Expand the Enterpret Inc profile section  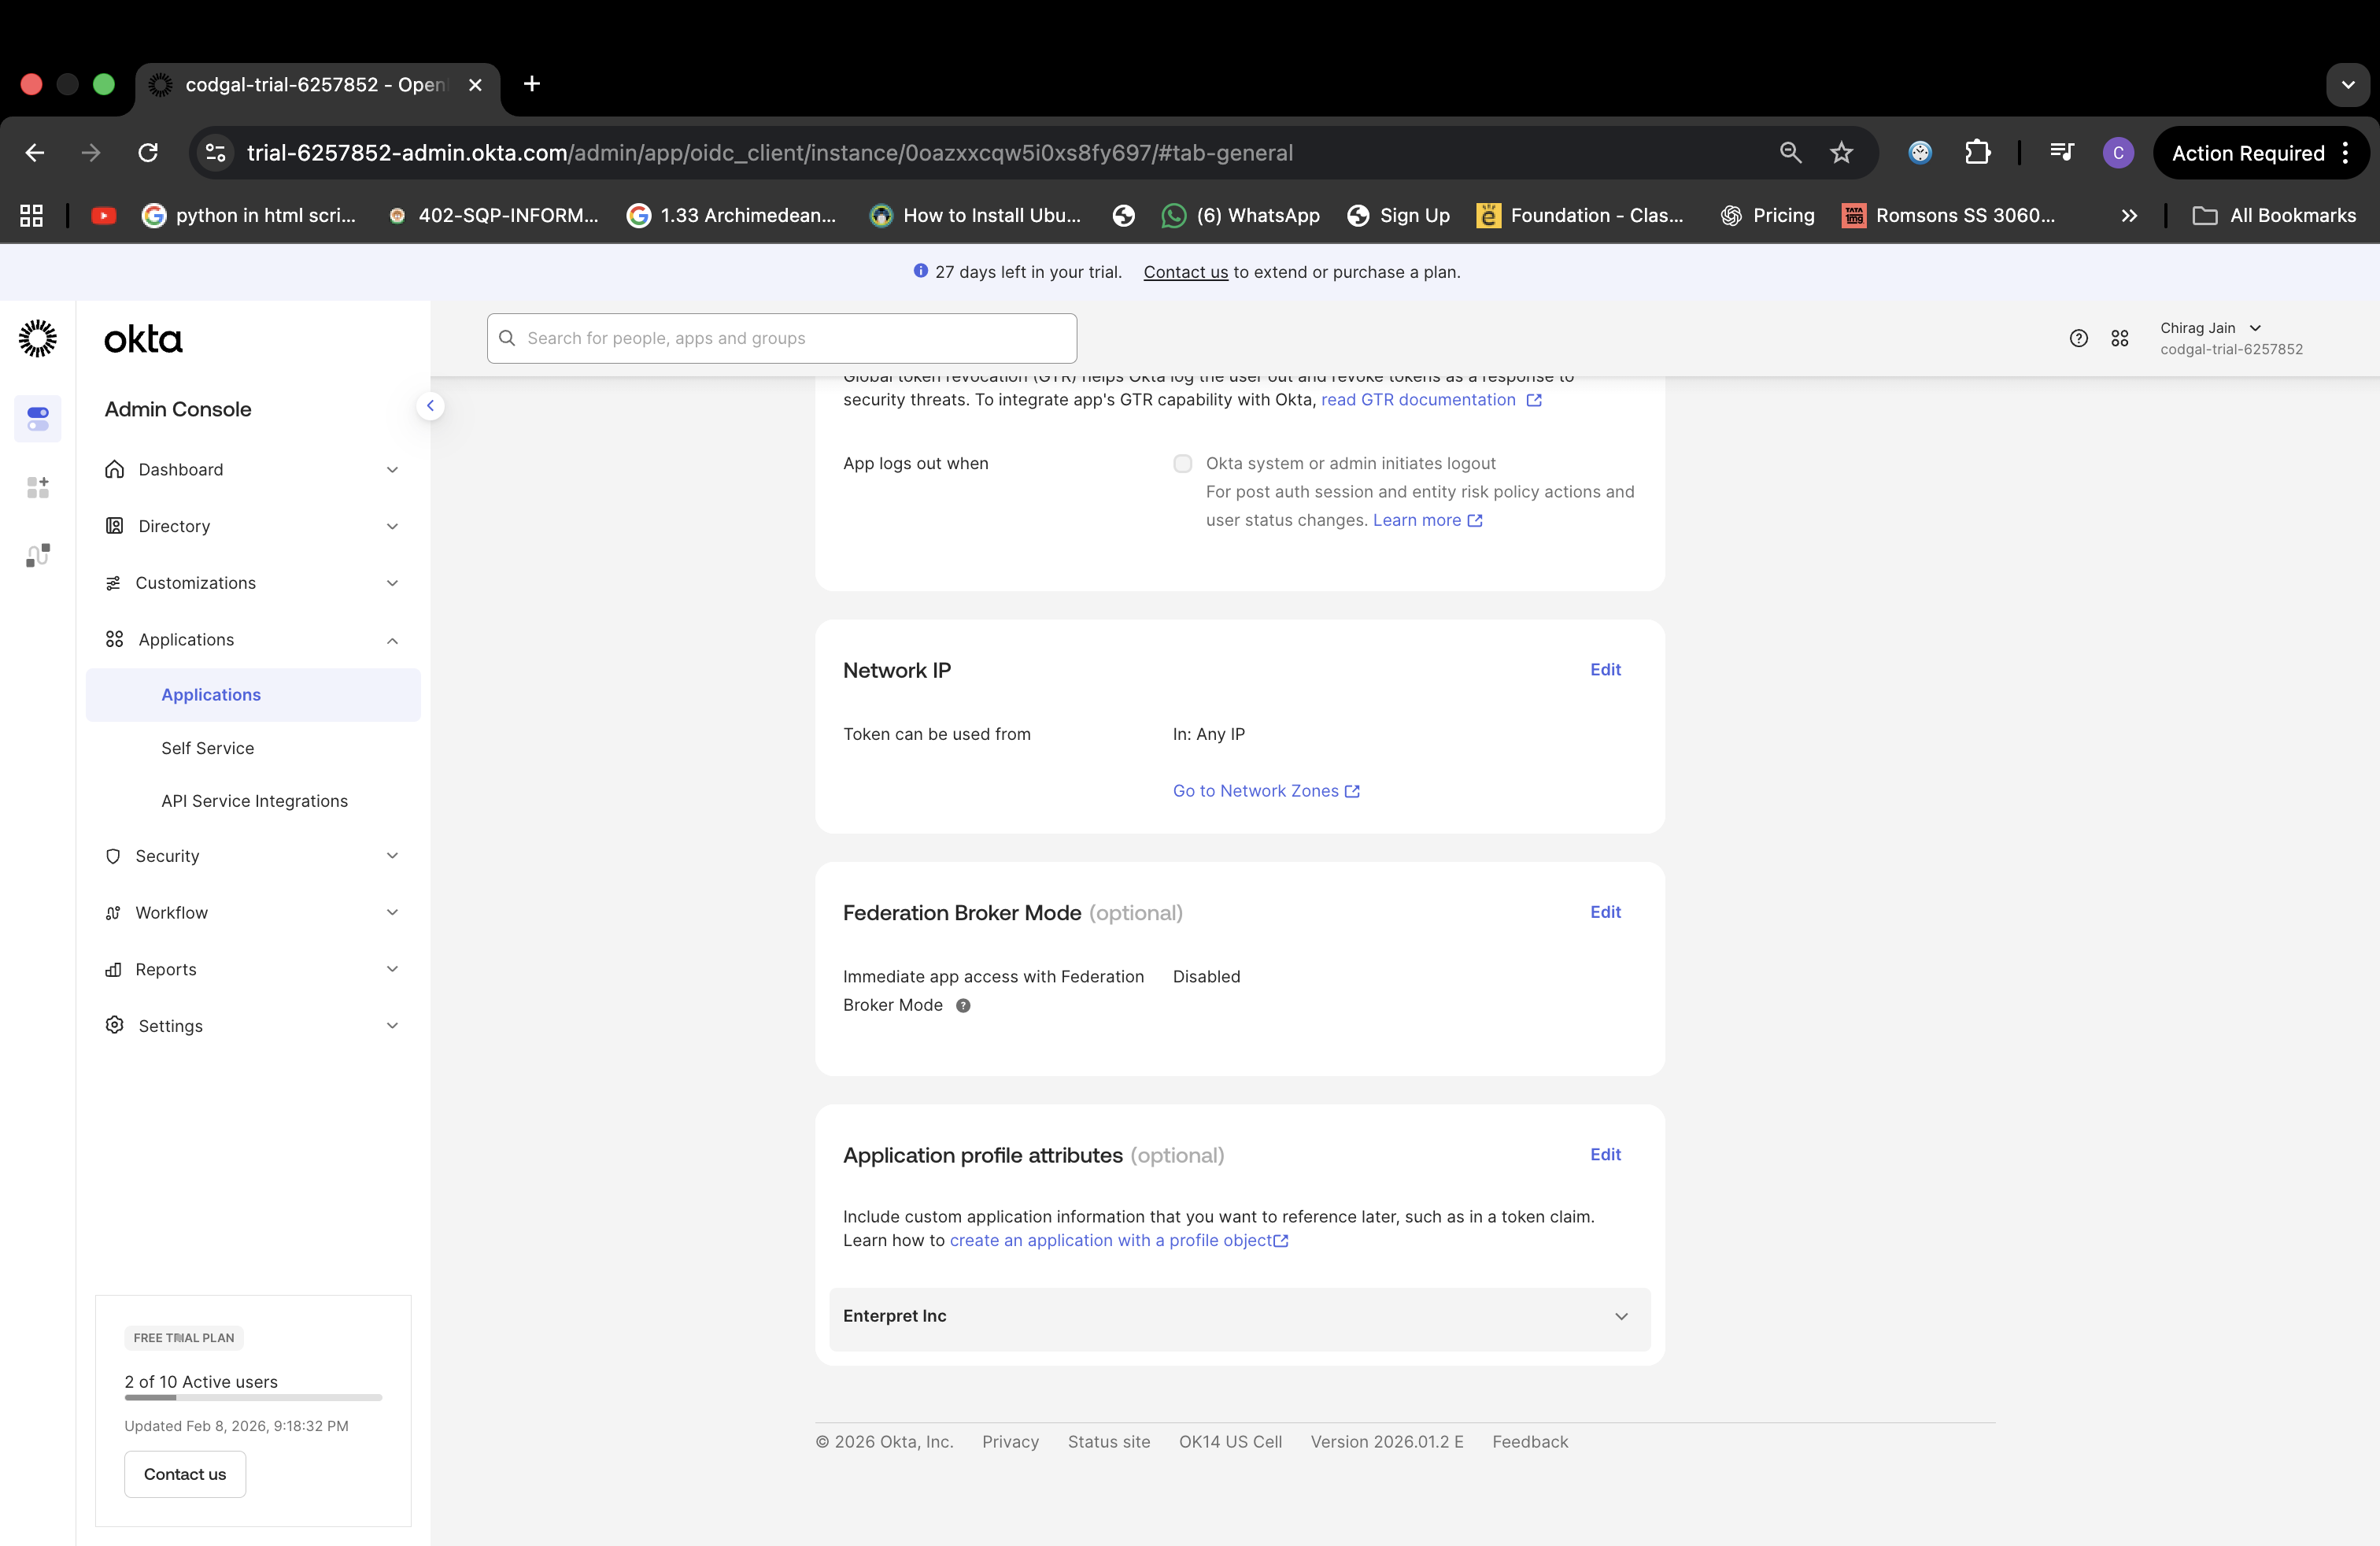(x=1239, y=1317)
